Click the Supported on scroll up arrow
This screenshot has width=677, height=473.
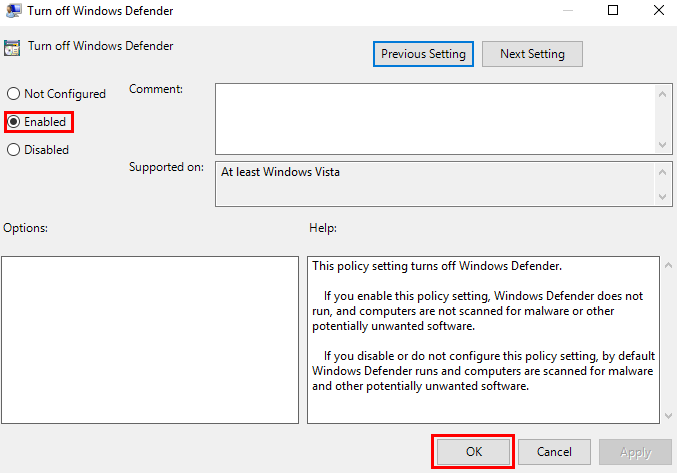tap(662, 172)
